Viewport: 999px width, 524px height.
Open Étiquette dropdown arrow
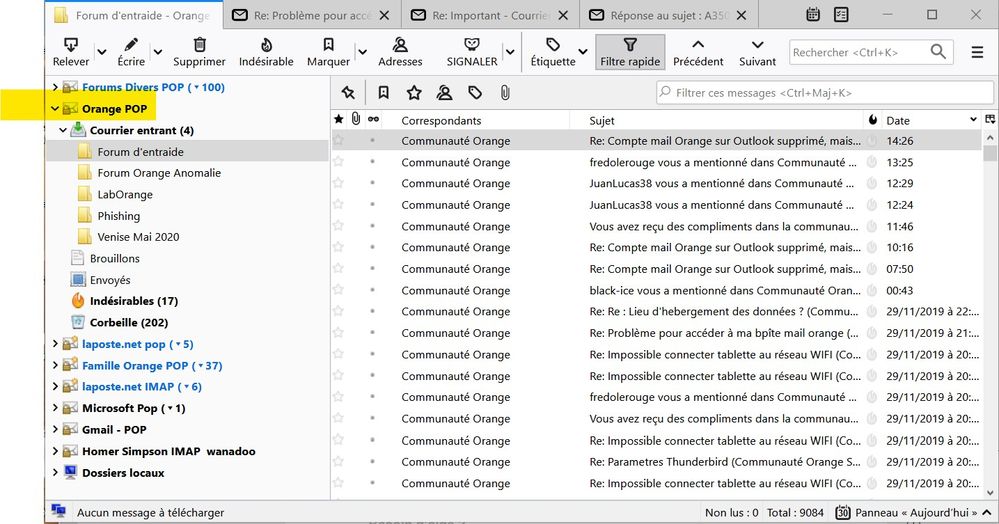[x=583, y=52]
